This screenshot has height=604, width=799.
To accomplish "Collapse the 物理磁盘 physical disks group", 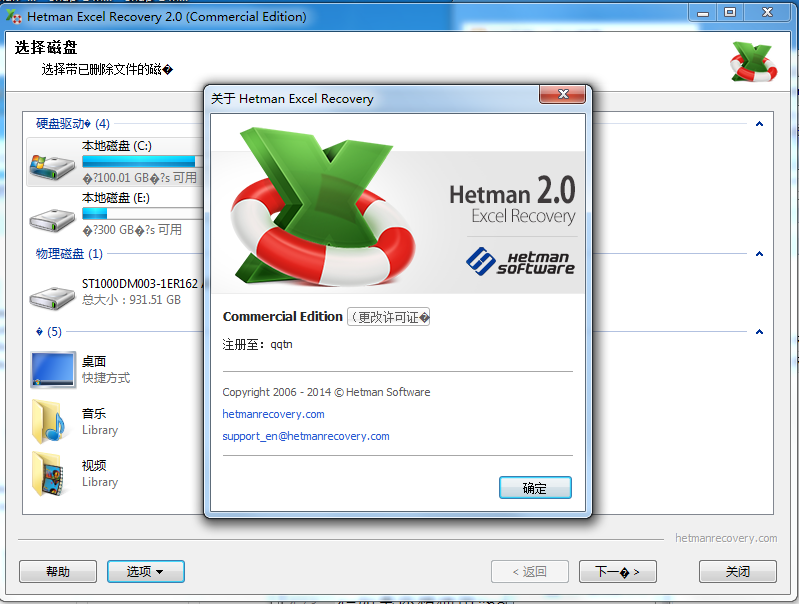I will [x=759, y=254].
